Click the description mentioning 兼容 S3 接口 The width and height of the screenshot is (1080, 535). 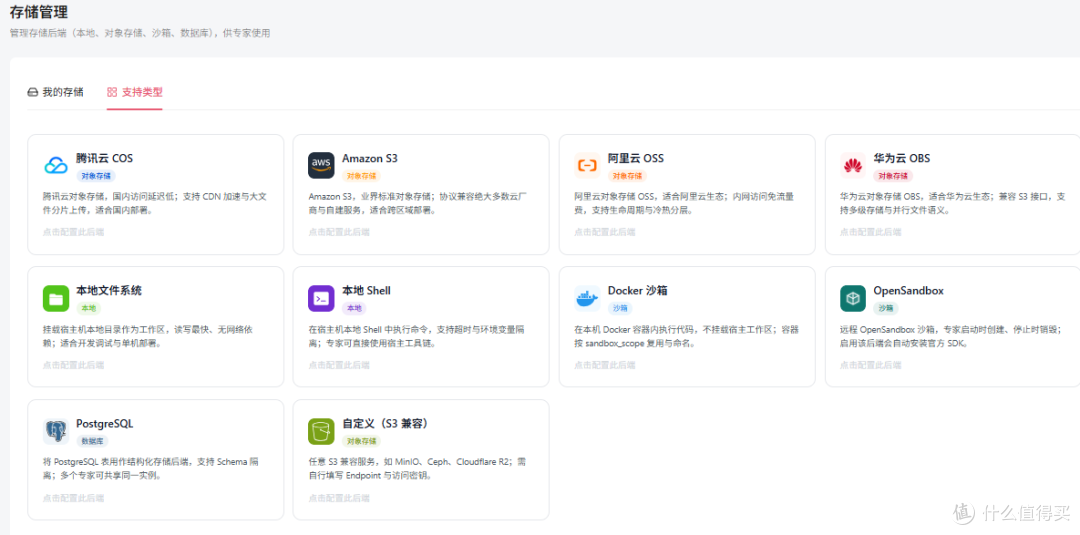click(x=953, y=203)
